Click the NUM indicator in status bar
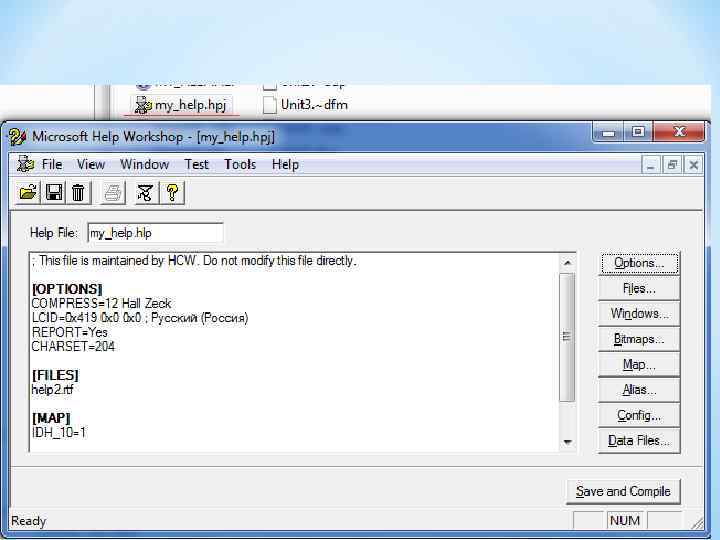The image size is (720, 540). click(625, 521)
